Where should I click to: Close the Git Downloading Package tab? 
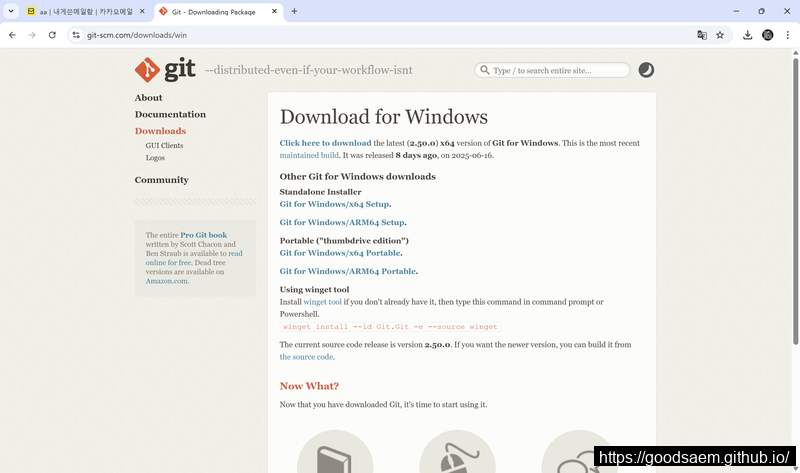(274, 11)
